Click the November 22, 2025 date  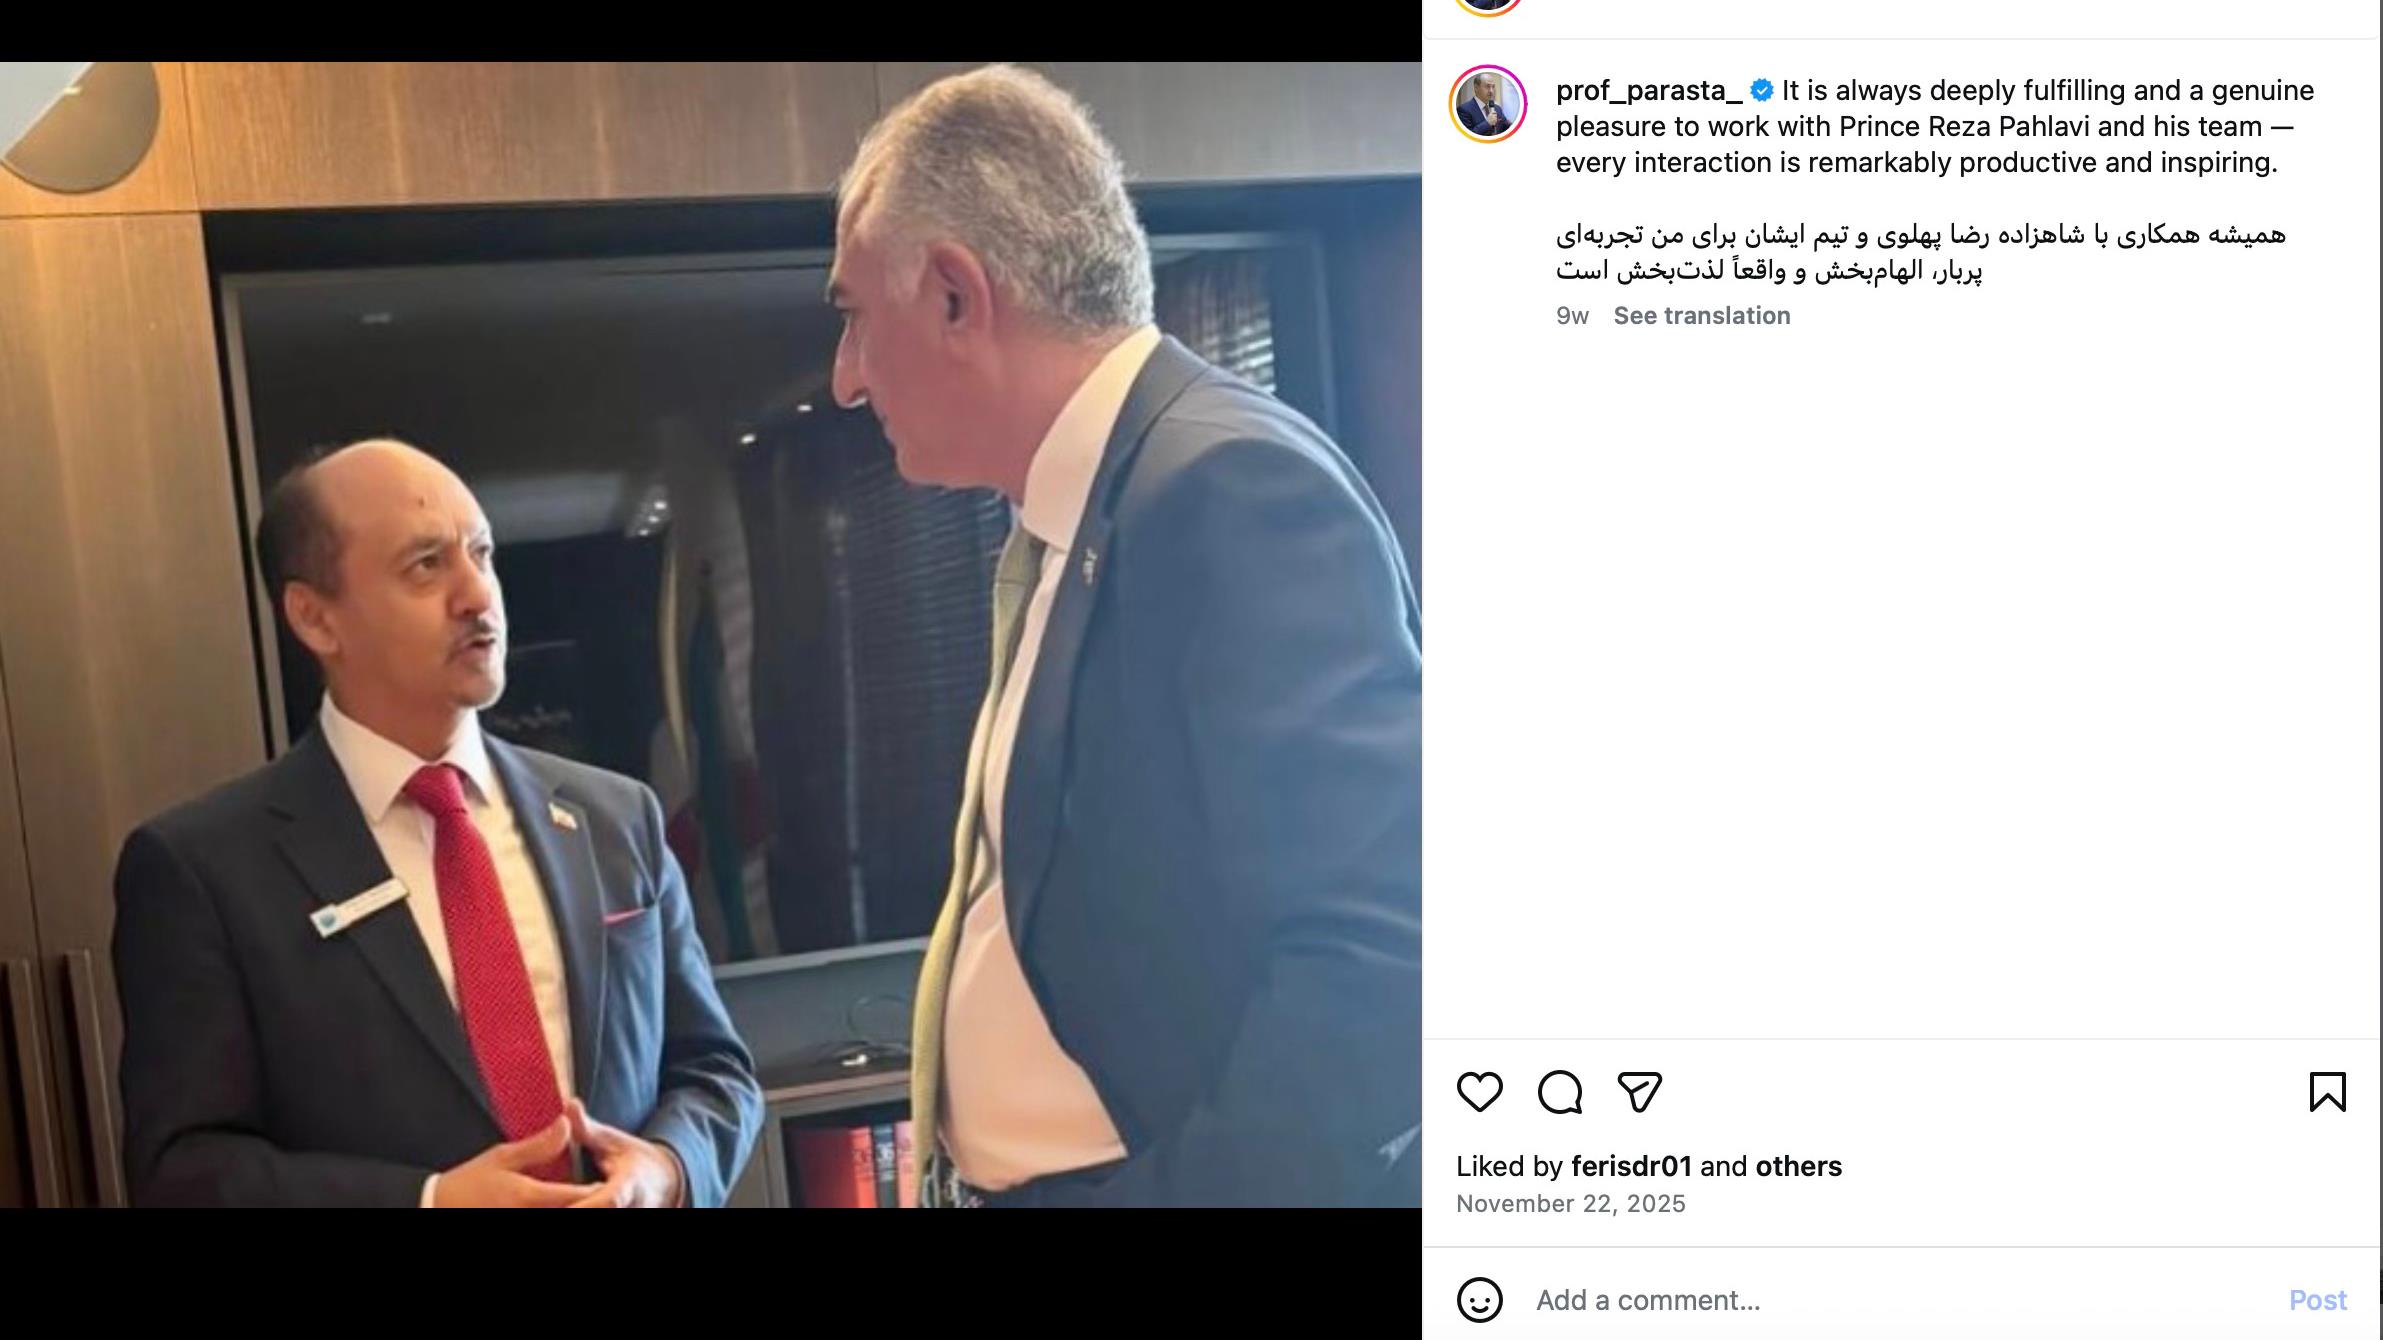pyautogui.click(x=1570, y=1203)
